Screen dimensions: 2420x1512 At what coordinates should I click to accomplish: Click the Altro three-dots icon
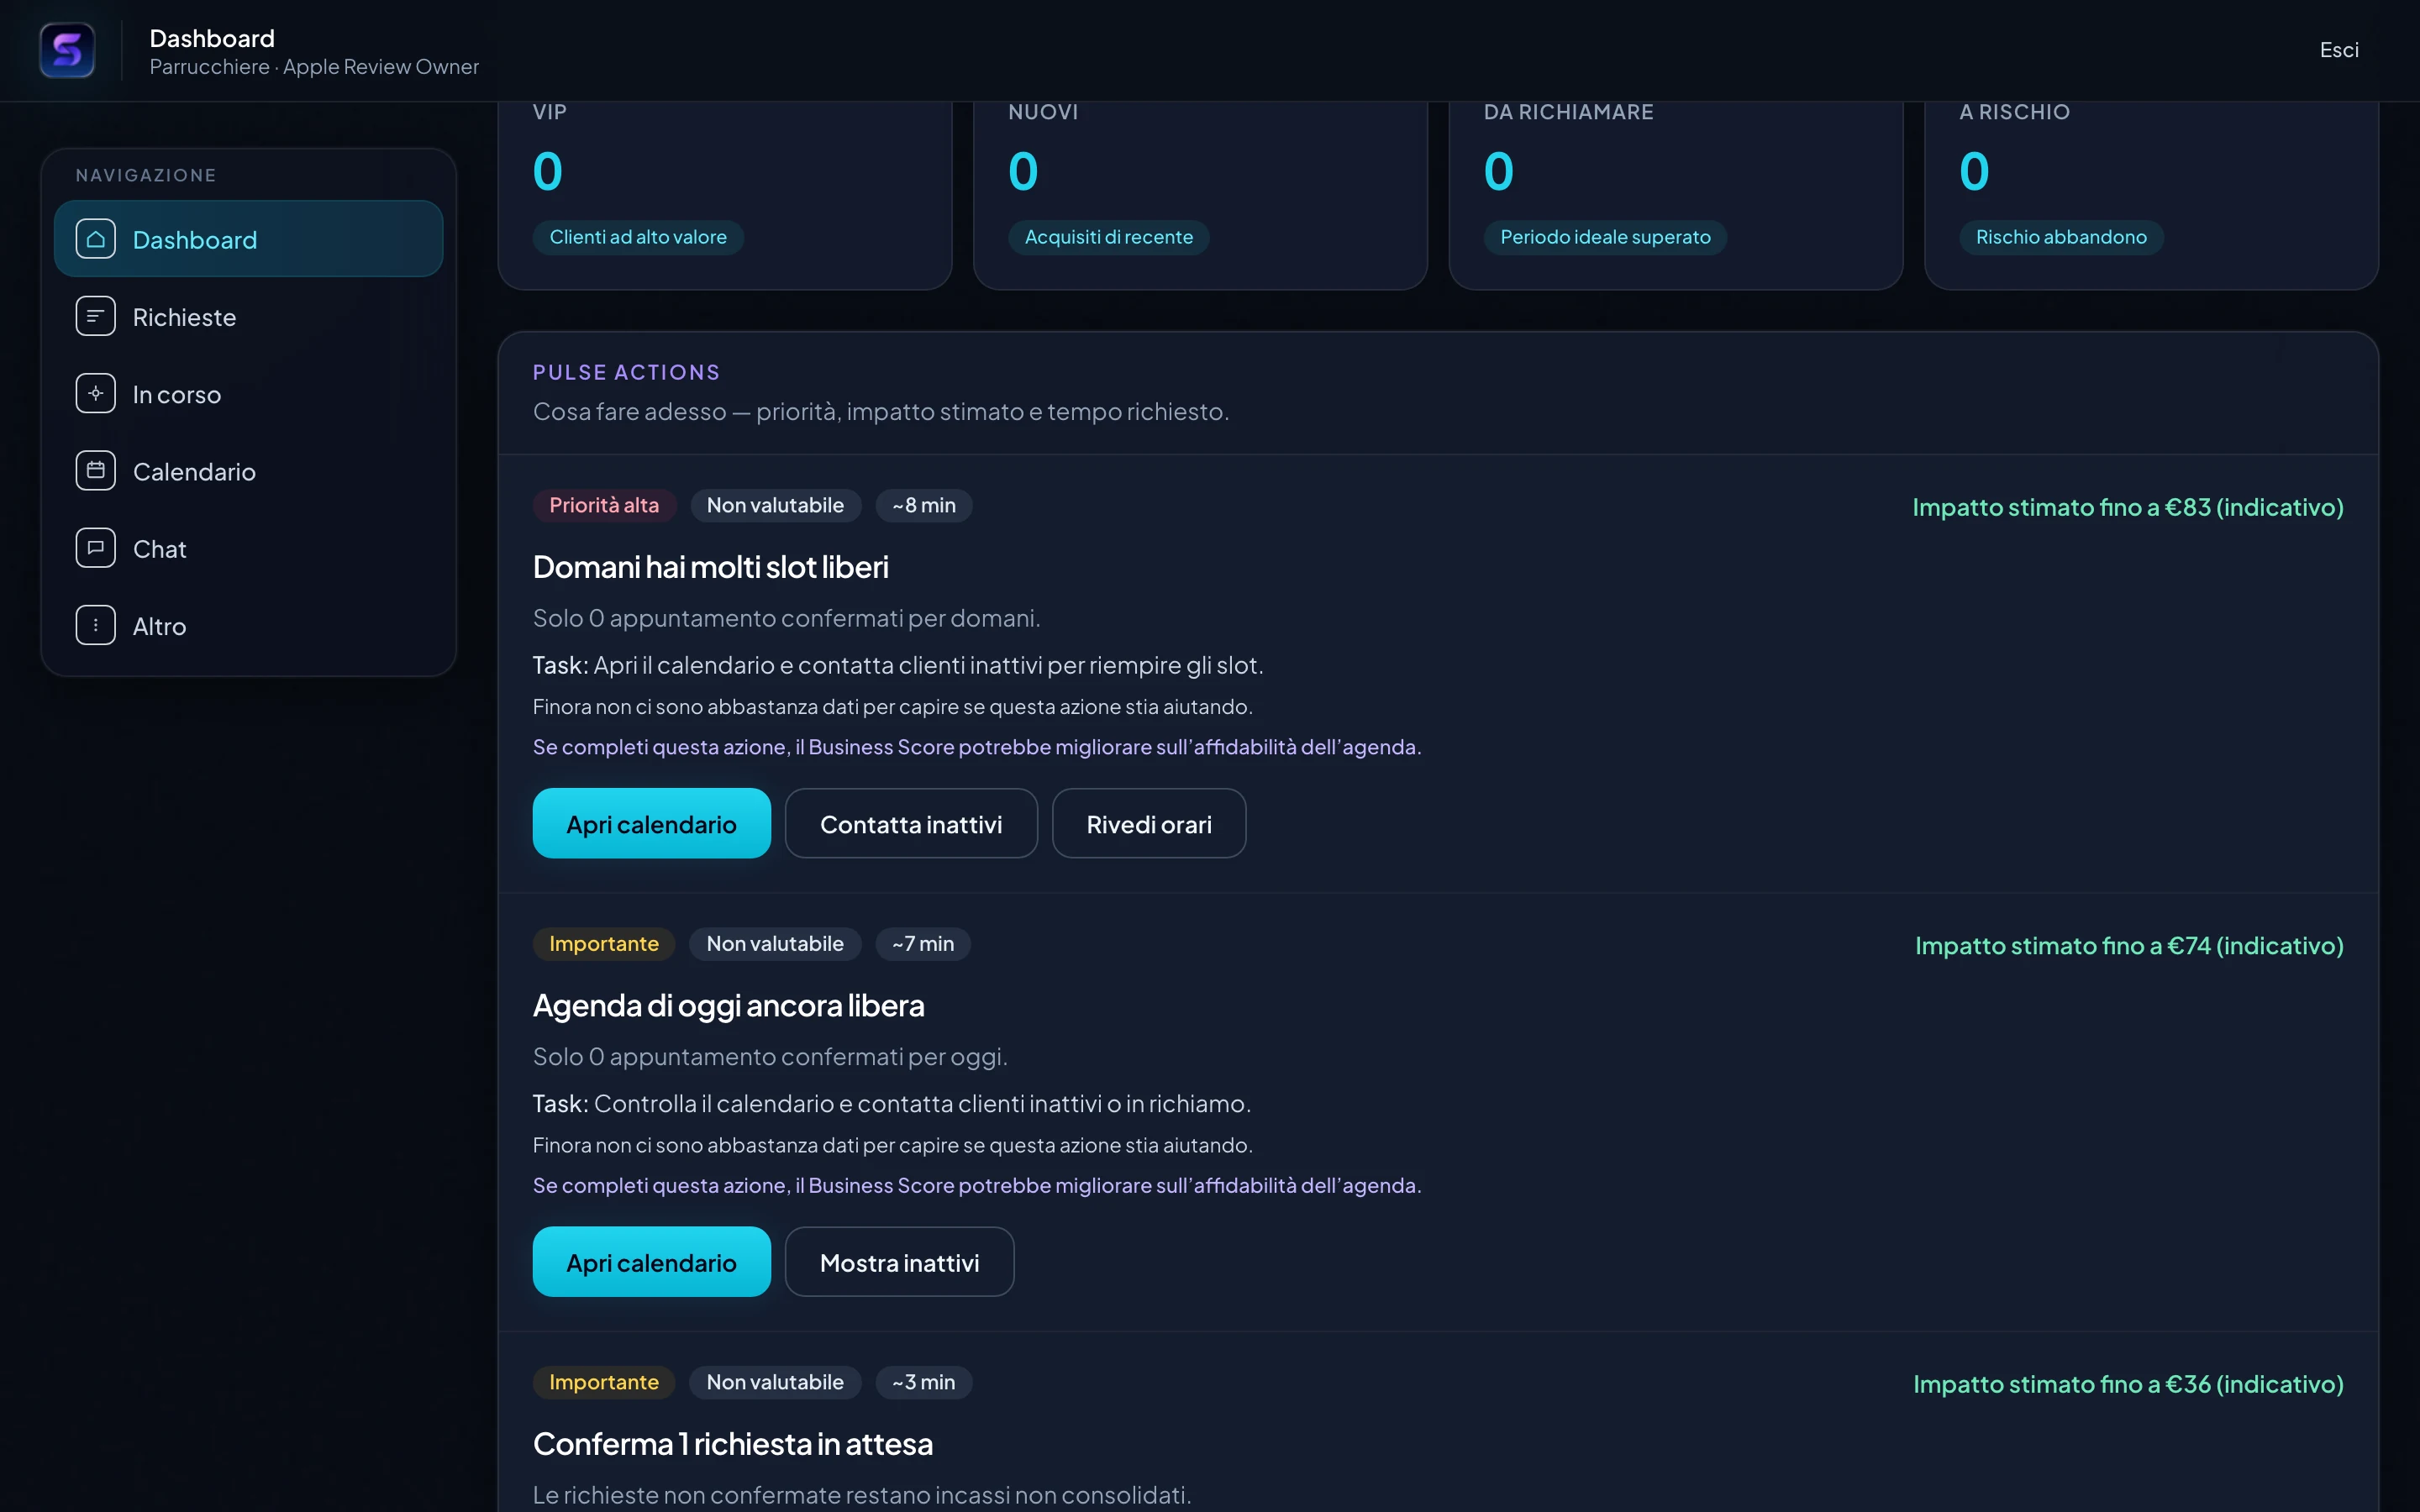pyautogui.click(x=95, y=626)
